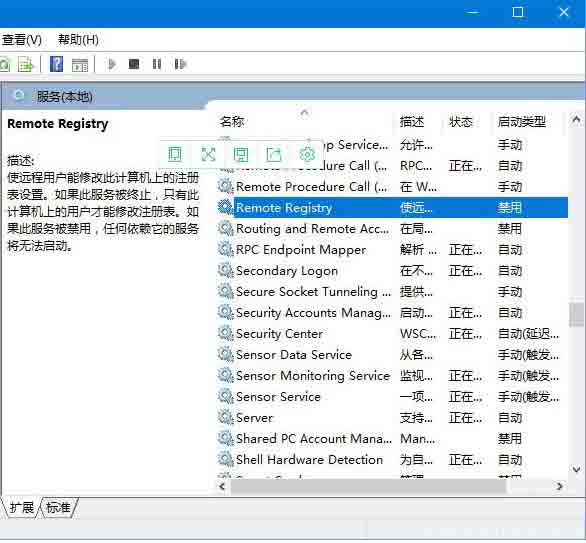Select the Sensor Monitoring Service row
This screenshot has width=586, height=543.
click(x=392, y=375)
